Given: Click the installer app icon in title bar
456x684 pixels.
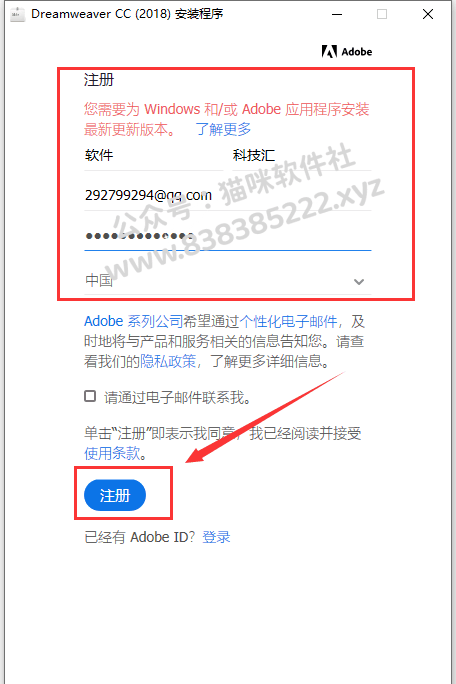Looking at the screenshot, I should coord(17,14).
